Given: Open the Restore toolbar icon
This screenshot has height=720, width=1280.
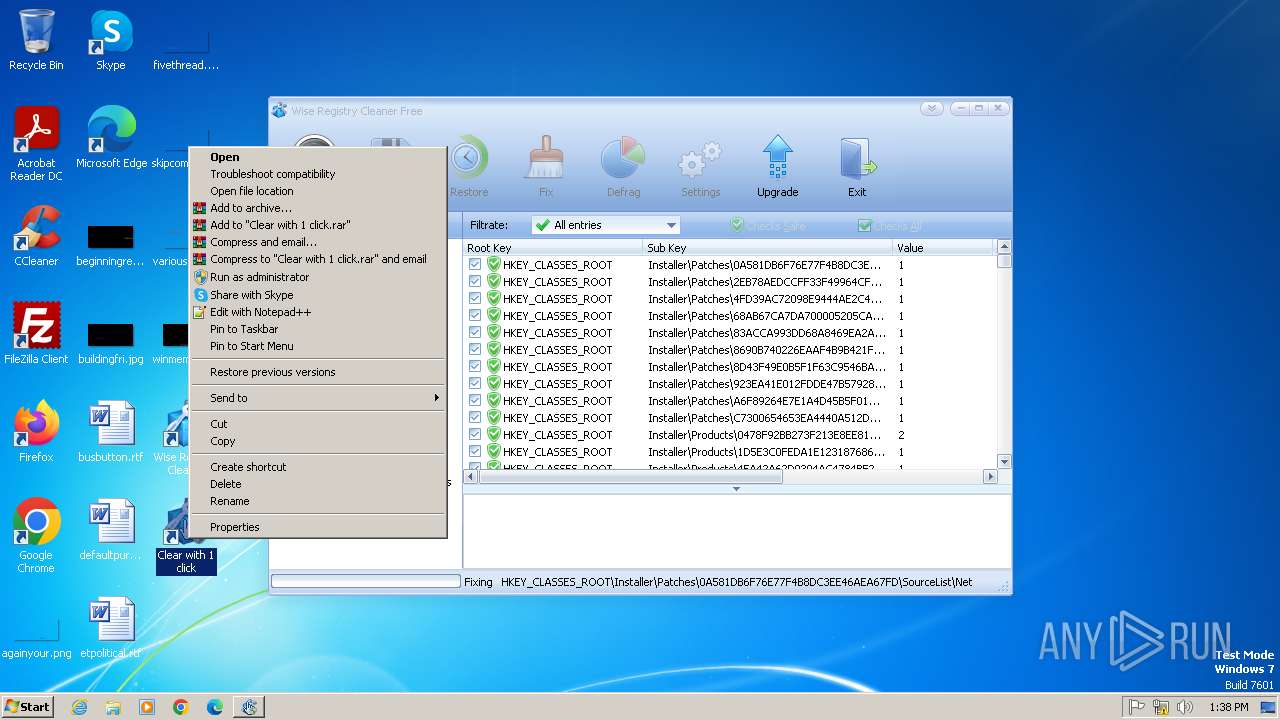Looking at the screenshot, I should click(468, 168).
